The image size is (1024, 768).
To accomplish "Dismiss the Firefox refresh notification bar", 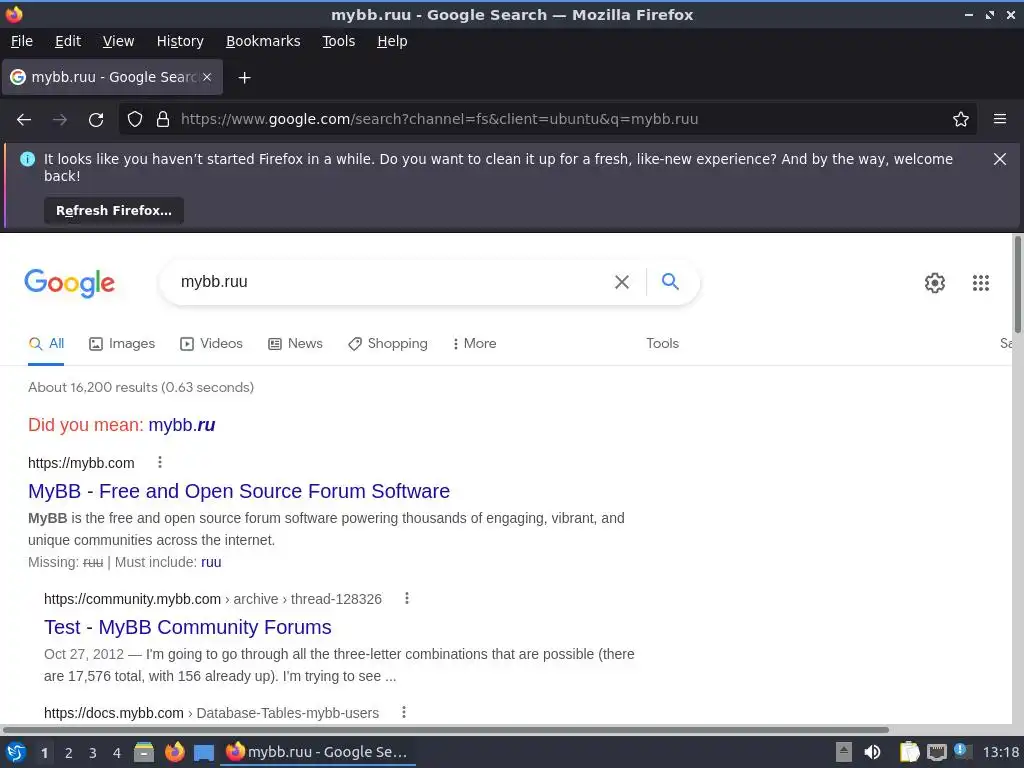I will coord(1000,159).
